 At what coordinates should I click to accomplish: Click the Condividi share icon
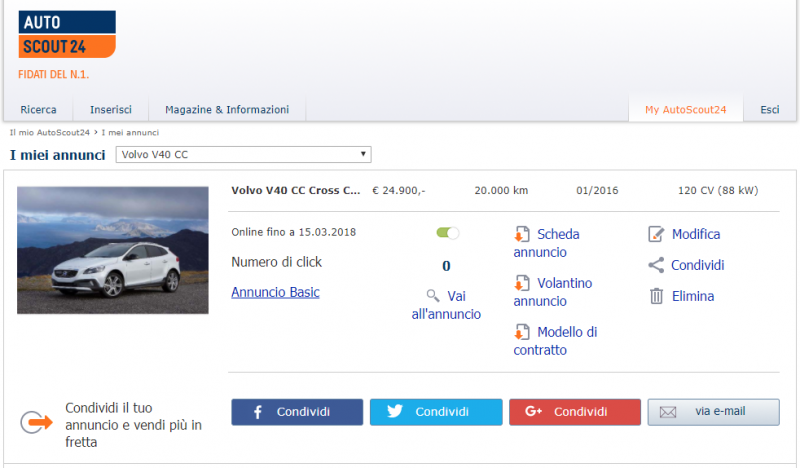point(656,265)
